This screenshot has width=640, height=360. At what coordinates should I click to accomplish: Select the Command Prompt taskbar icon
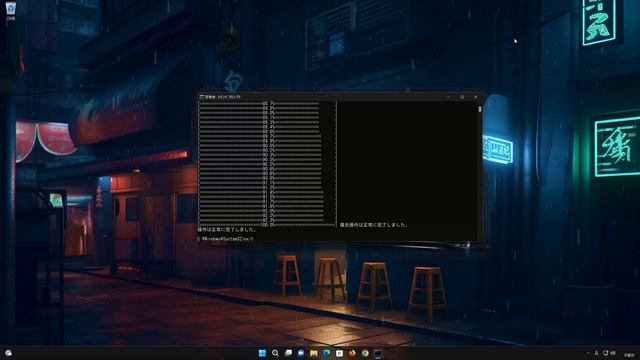click(x=378, y=353)
